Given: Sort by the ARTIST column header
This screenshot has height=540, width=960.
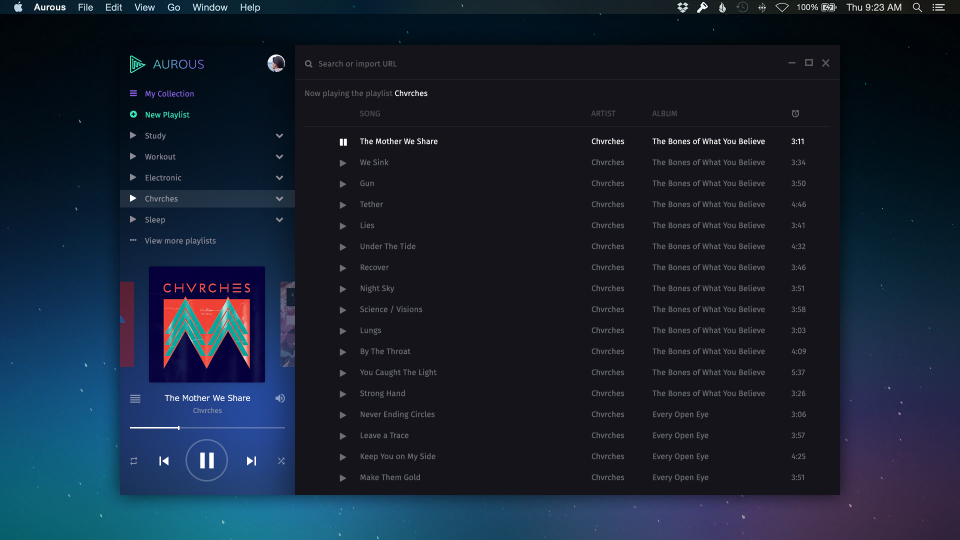Looking at the screenshot, I should point(603,113).
